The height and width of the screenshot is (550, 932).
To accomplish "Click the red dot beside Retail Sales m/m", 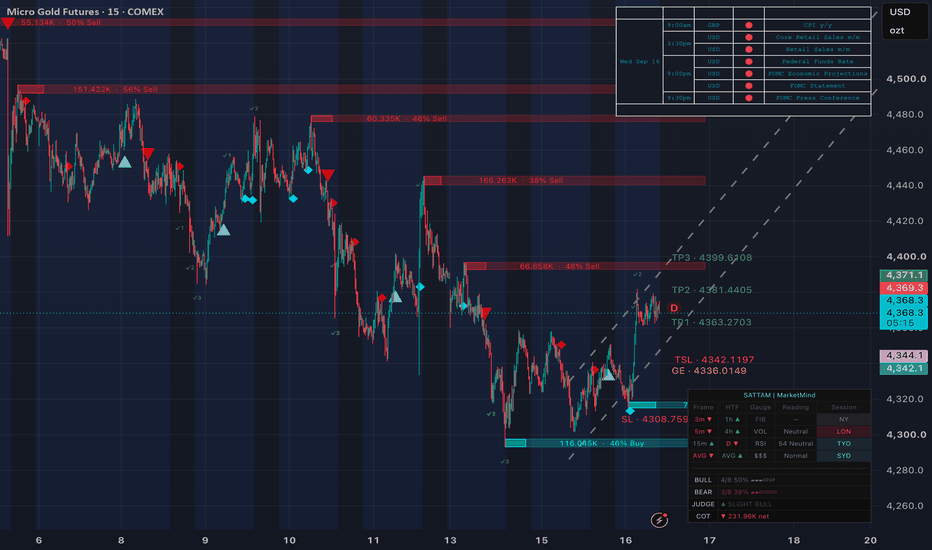I will (749, 49).
